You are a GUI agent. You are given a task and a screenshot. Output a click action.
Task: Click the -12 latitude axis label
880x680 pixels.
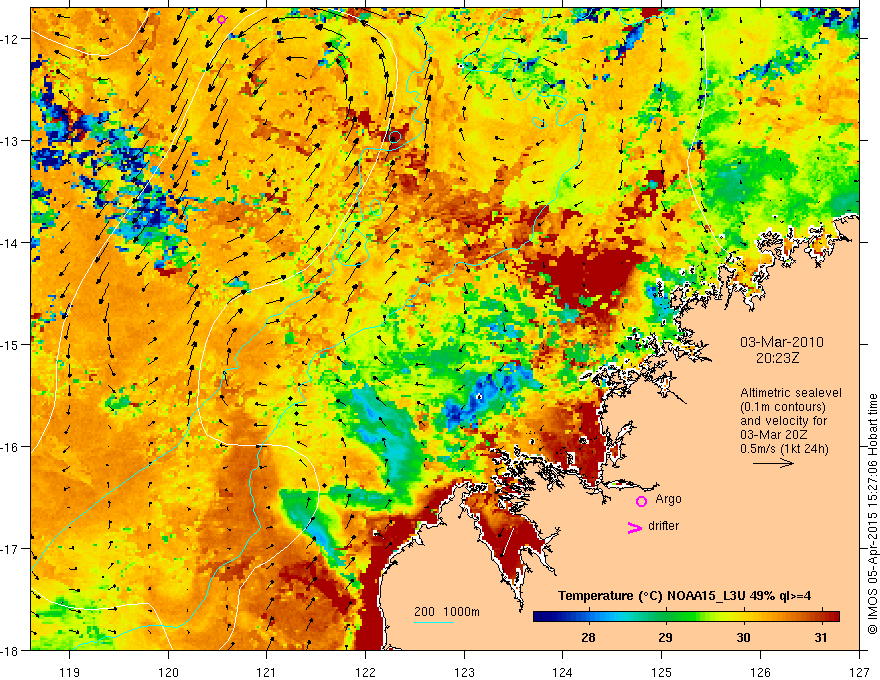(x=11, y=39)
